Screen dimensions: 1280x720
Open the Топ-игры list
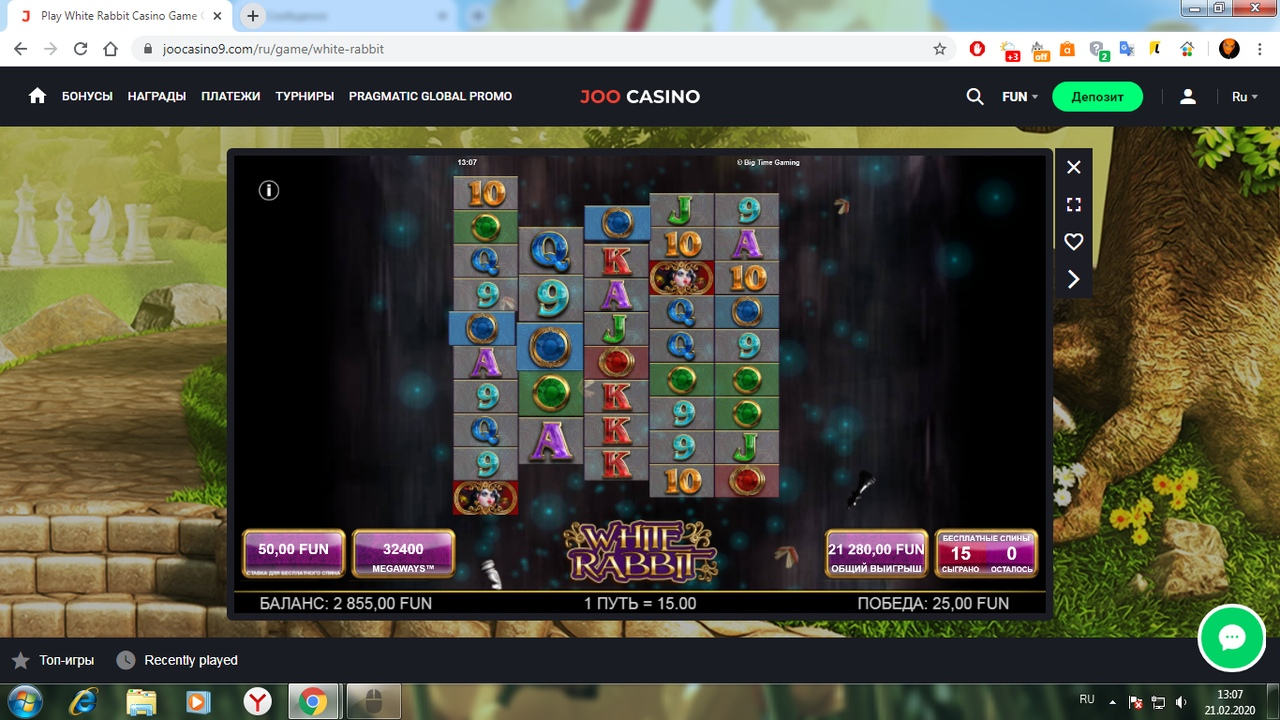tap(53, 660)
